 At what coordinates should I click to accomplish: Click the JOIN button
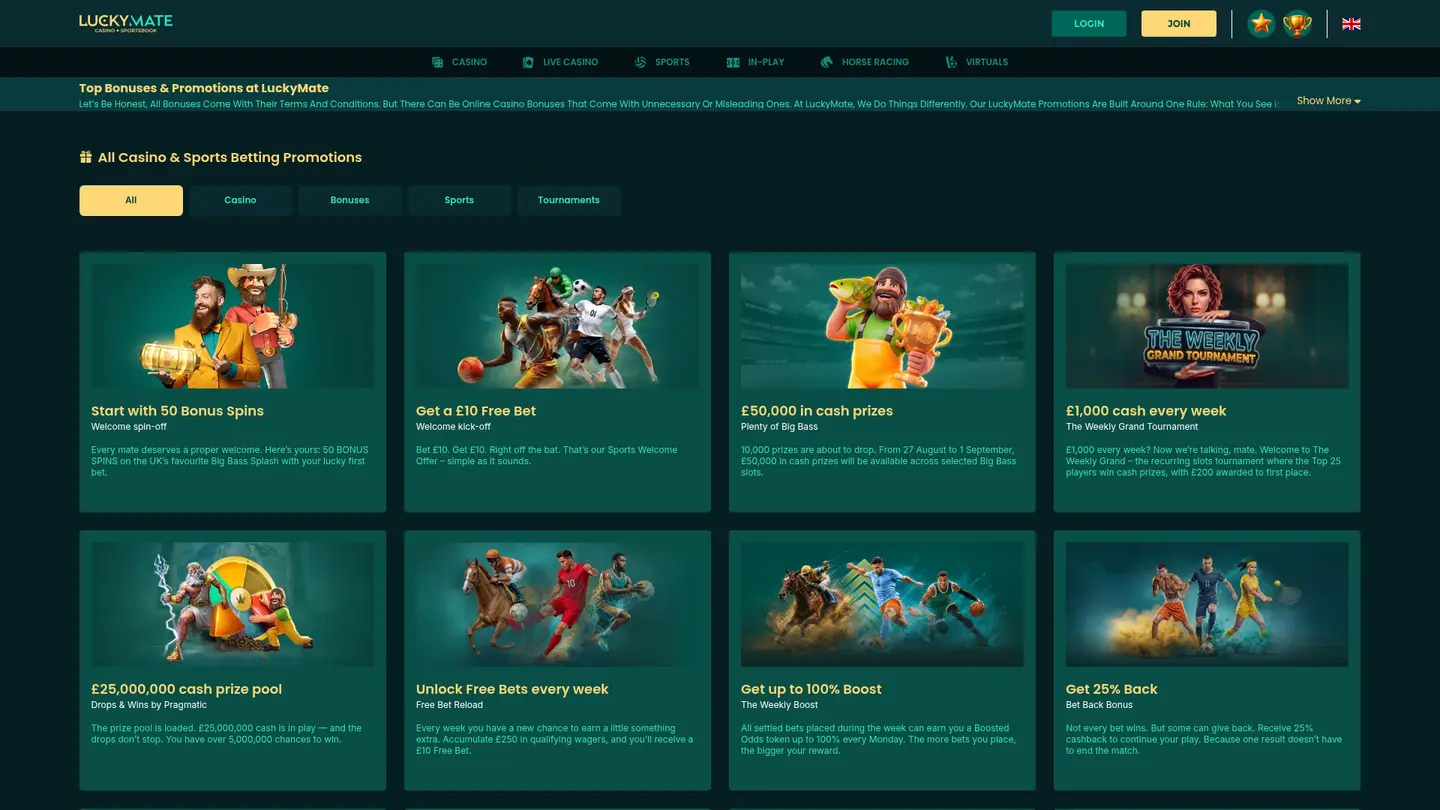[1179, 24]
